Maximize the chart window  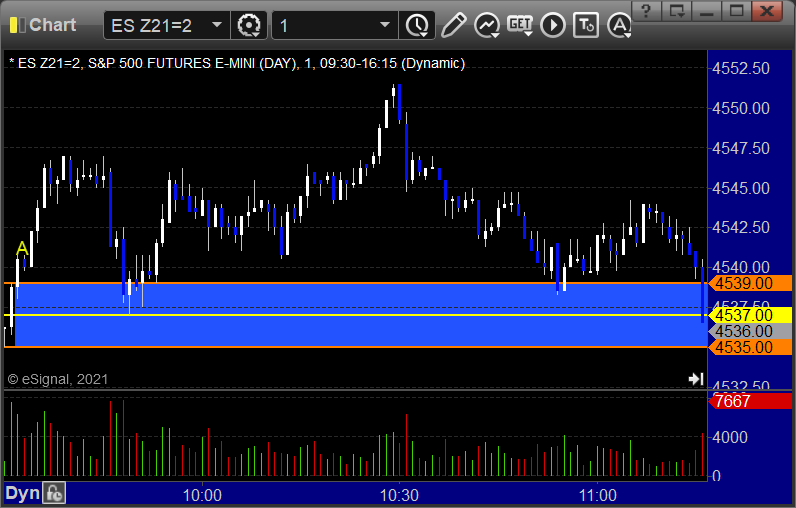tap(737, 11)
